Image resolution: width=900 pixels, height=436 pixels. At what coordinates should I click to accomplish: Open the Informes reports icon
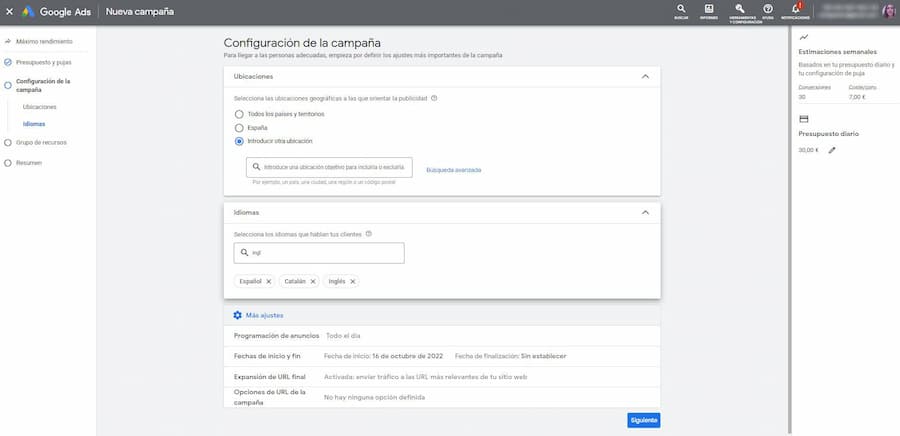[x=709, y=10]
